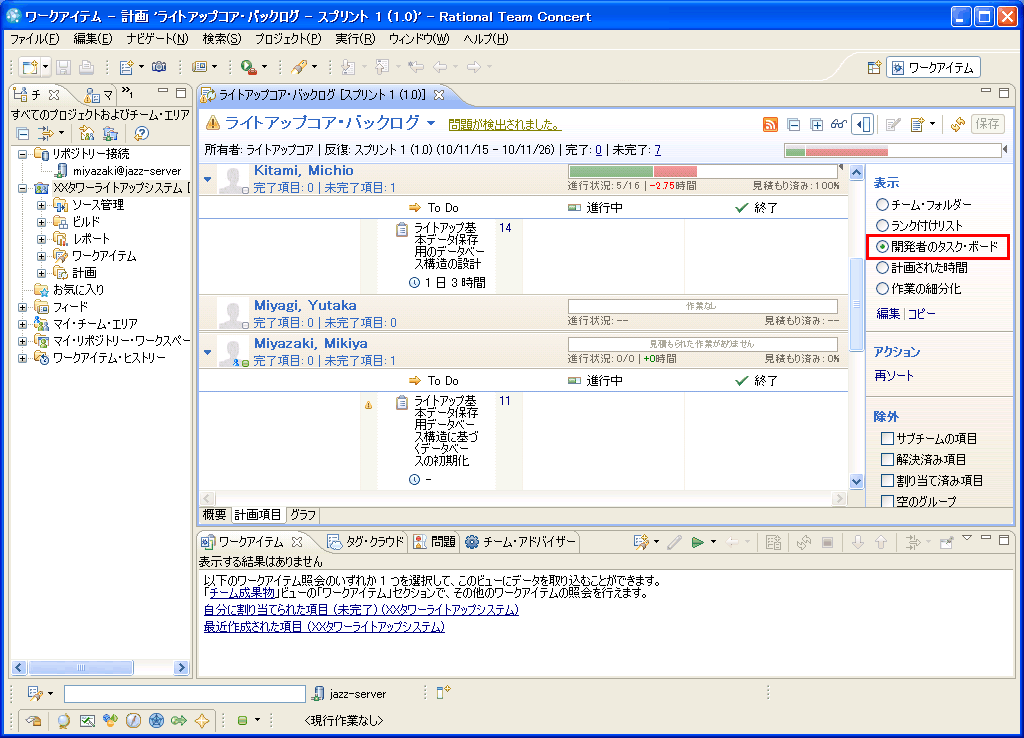Click the collapse all icon in the team artifacts view
The height and width of the screenshot is (738, 1024).
23,134
